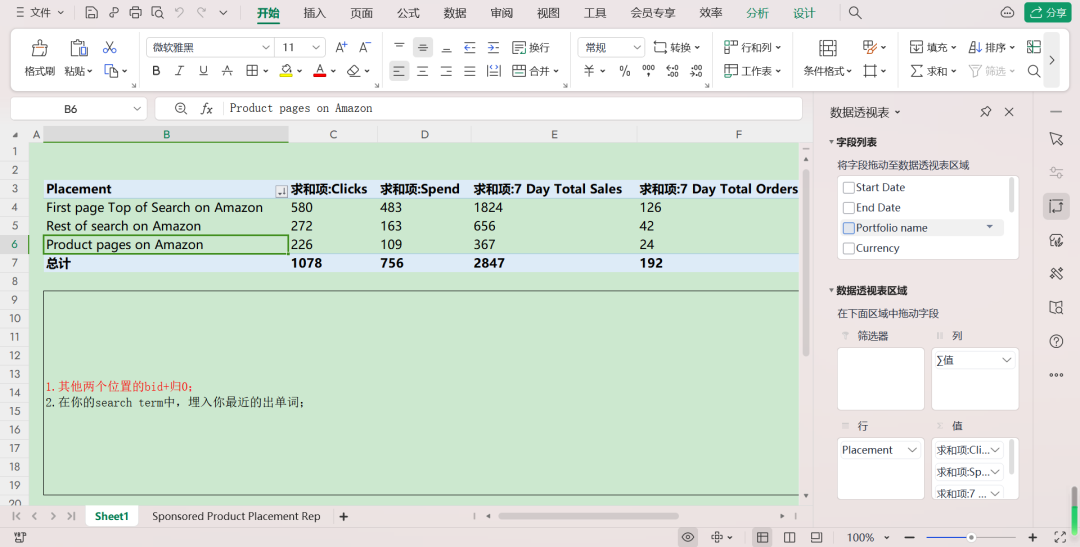Decrease font size with A- icon
Viewport: 1080px width, 547px height.
click(x=365, y=48)
